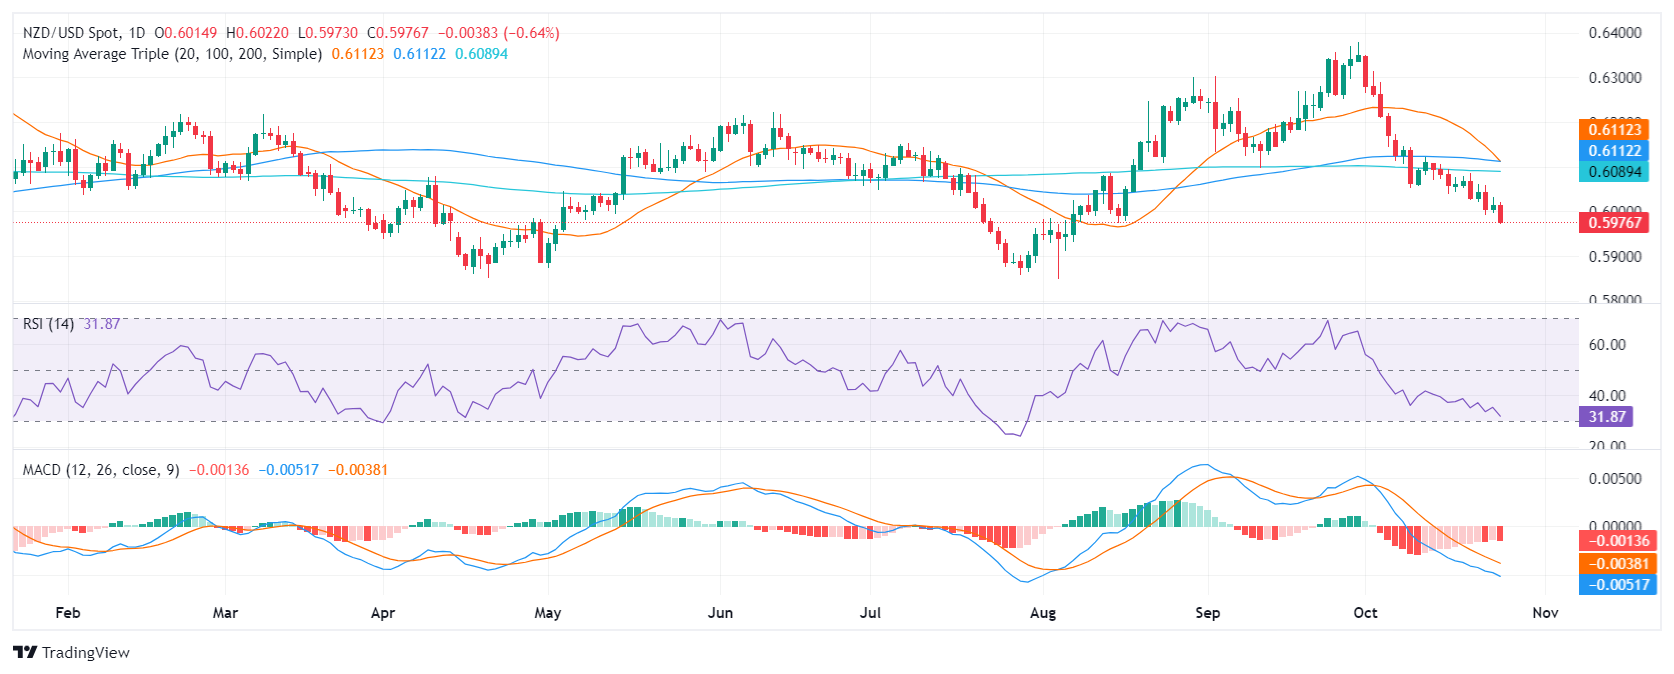Click the May label on time axis
This screenshot has height=674, width=1674.
coord(548,613)
